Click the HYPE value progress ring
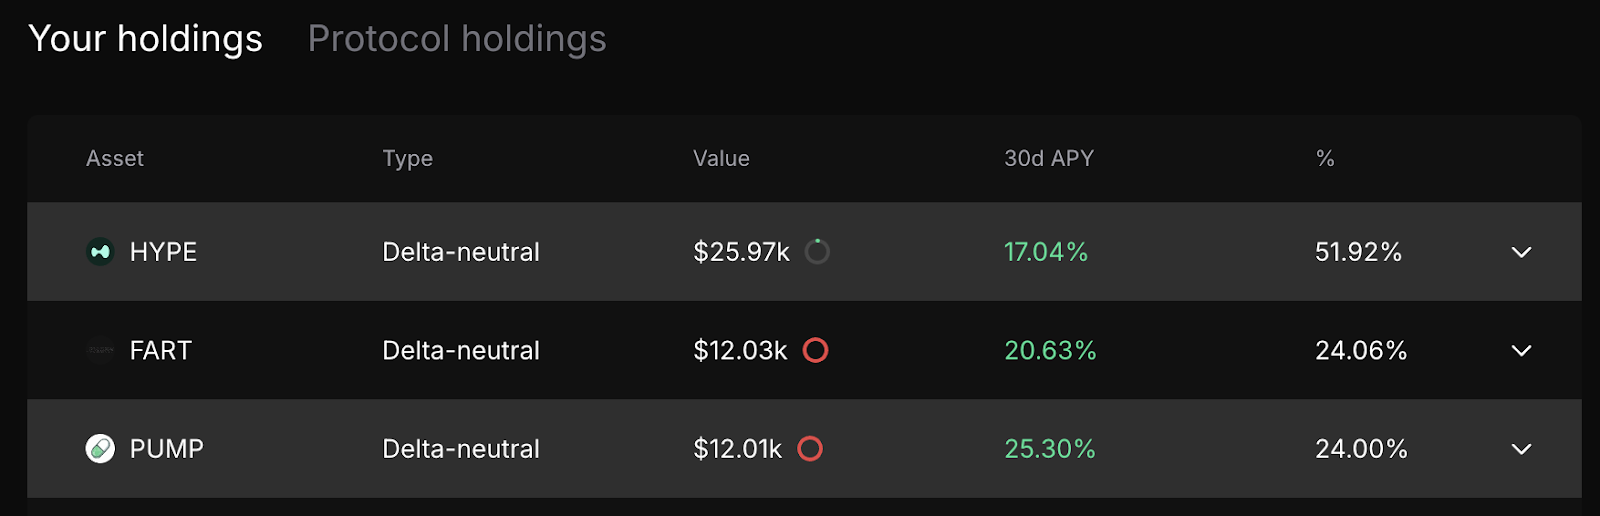This screenshot has width=1600, height=516. 817,252
